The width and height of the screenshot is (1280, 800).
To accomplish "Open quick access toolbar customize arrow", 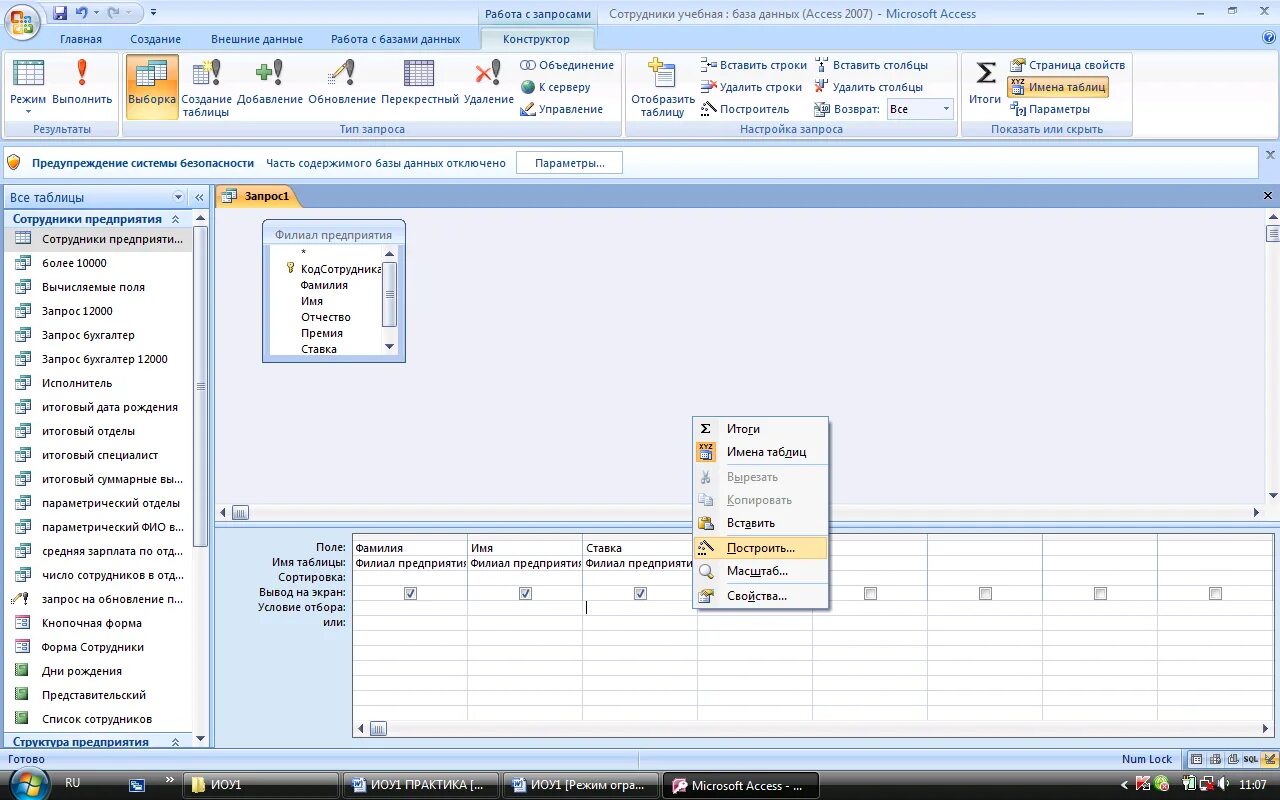I will 153,13.
